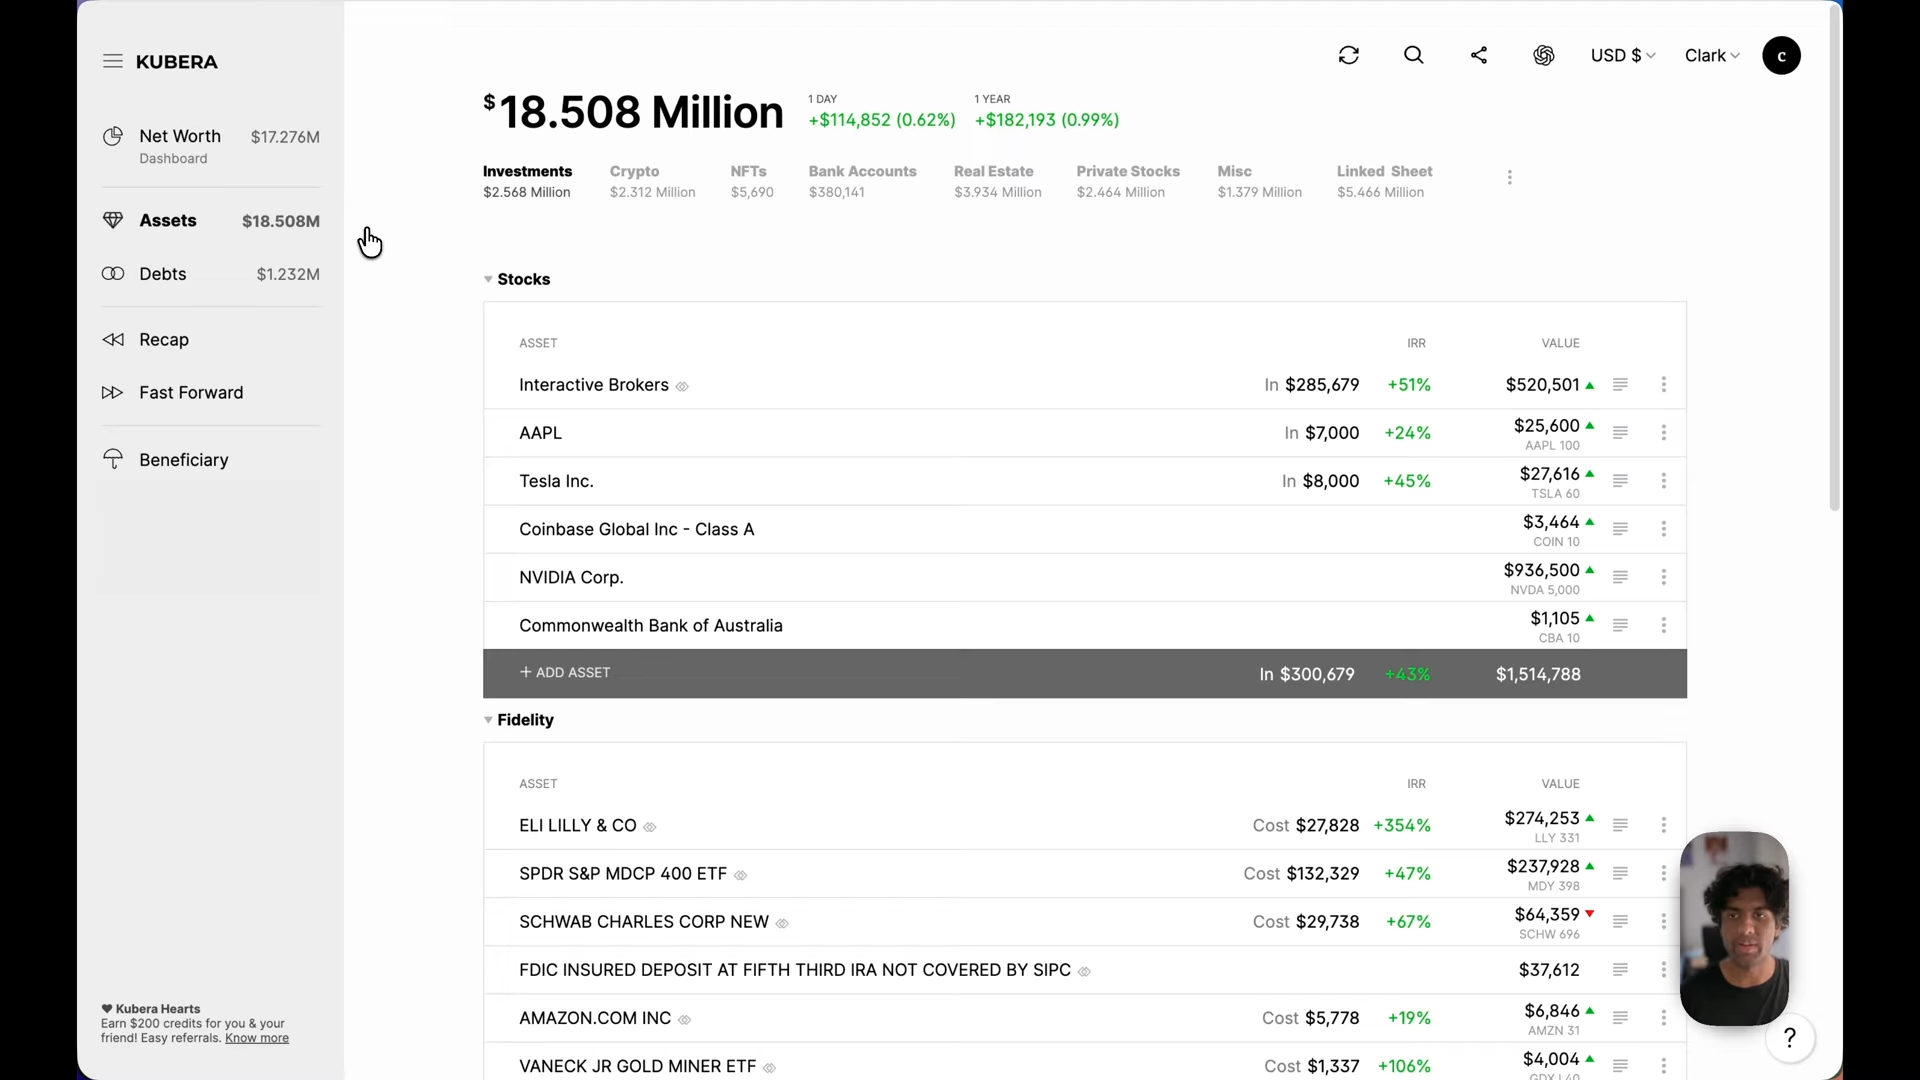This screenshot has height=1080, width=1920.
Task: Click the page vertical scrollbar
Action: [x=1834, y=260]
